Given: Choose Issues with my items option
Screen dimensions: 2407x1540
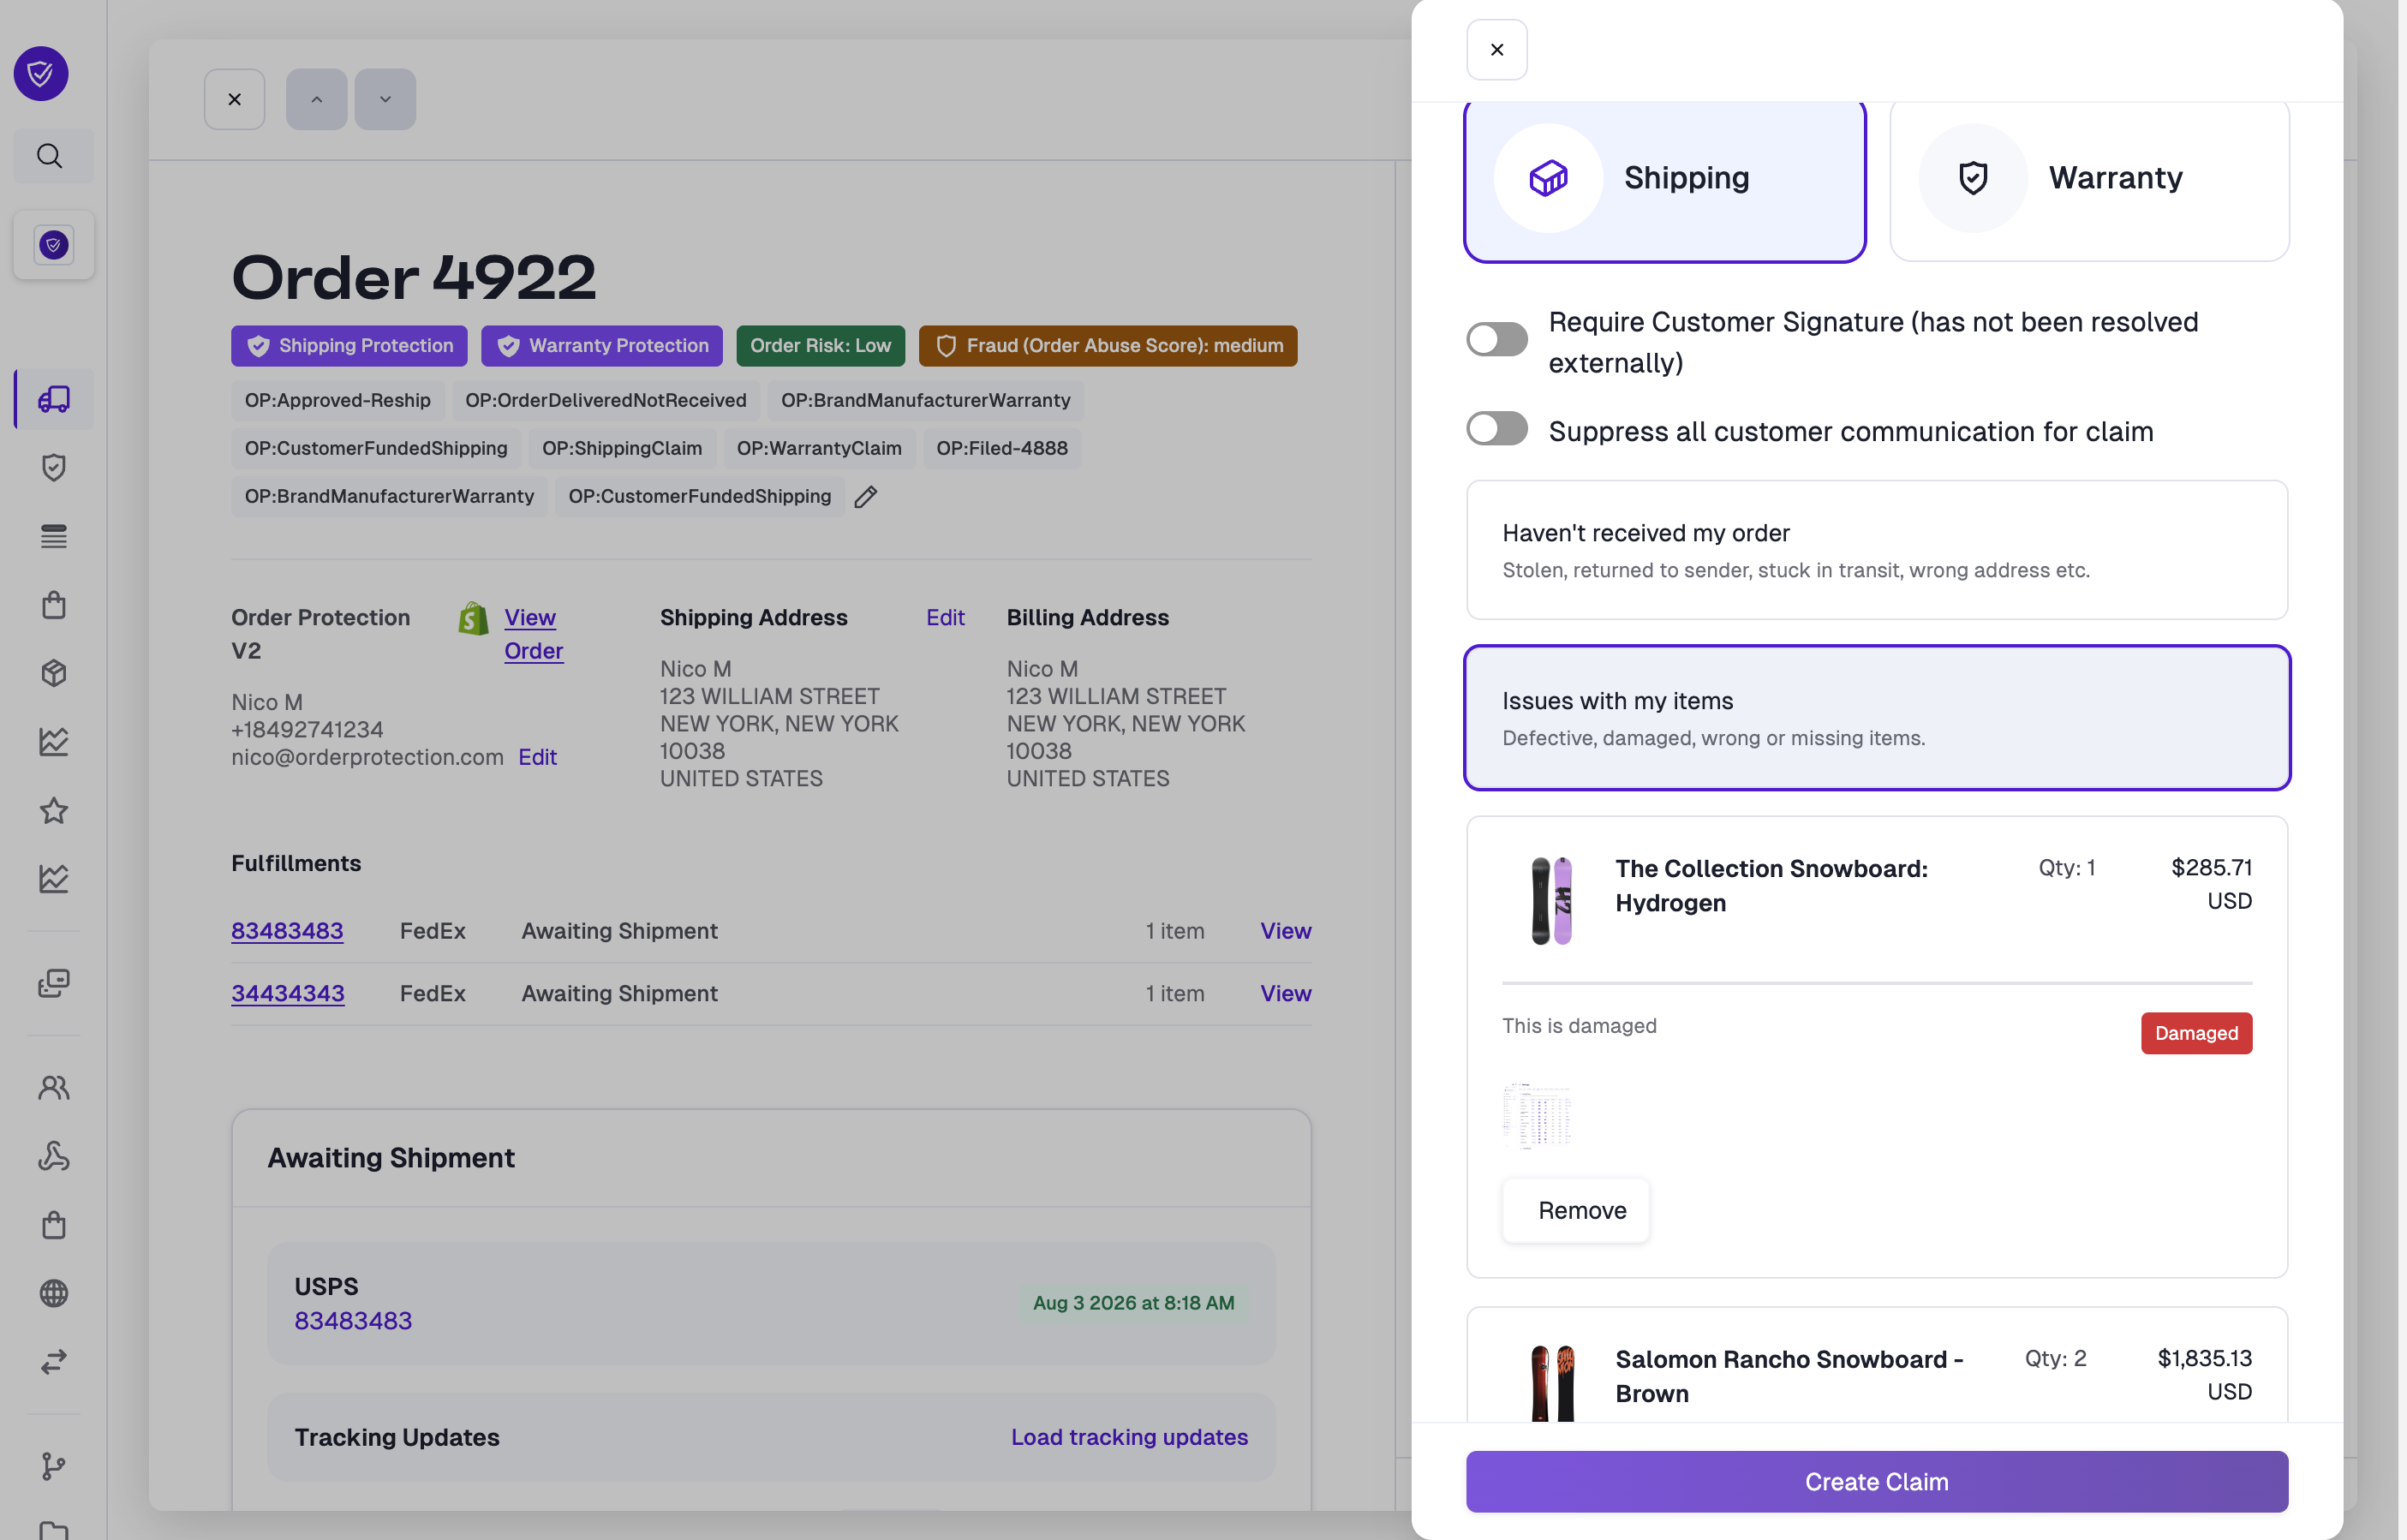Looking at the screenshot, I should pos(1877,718).
